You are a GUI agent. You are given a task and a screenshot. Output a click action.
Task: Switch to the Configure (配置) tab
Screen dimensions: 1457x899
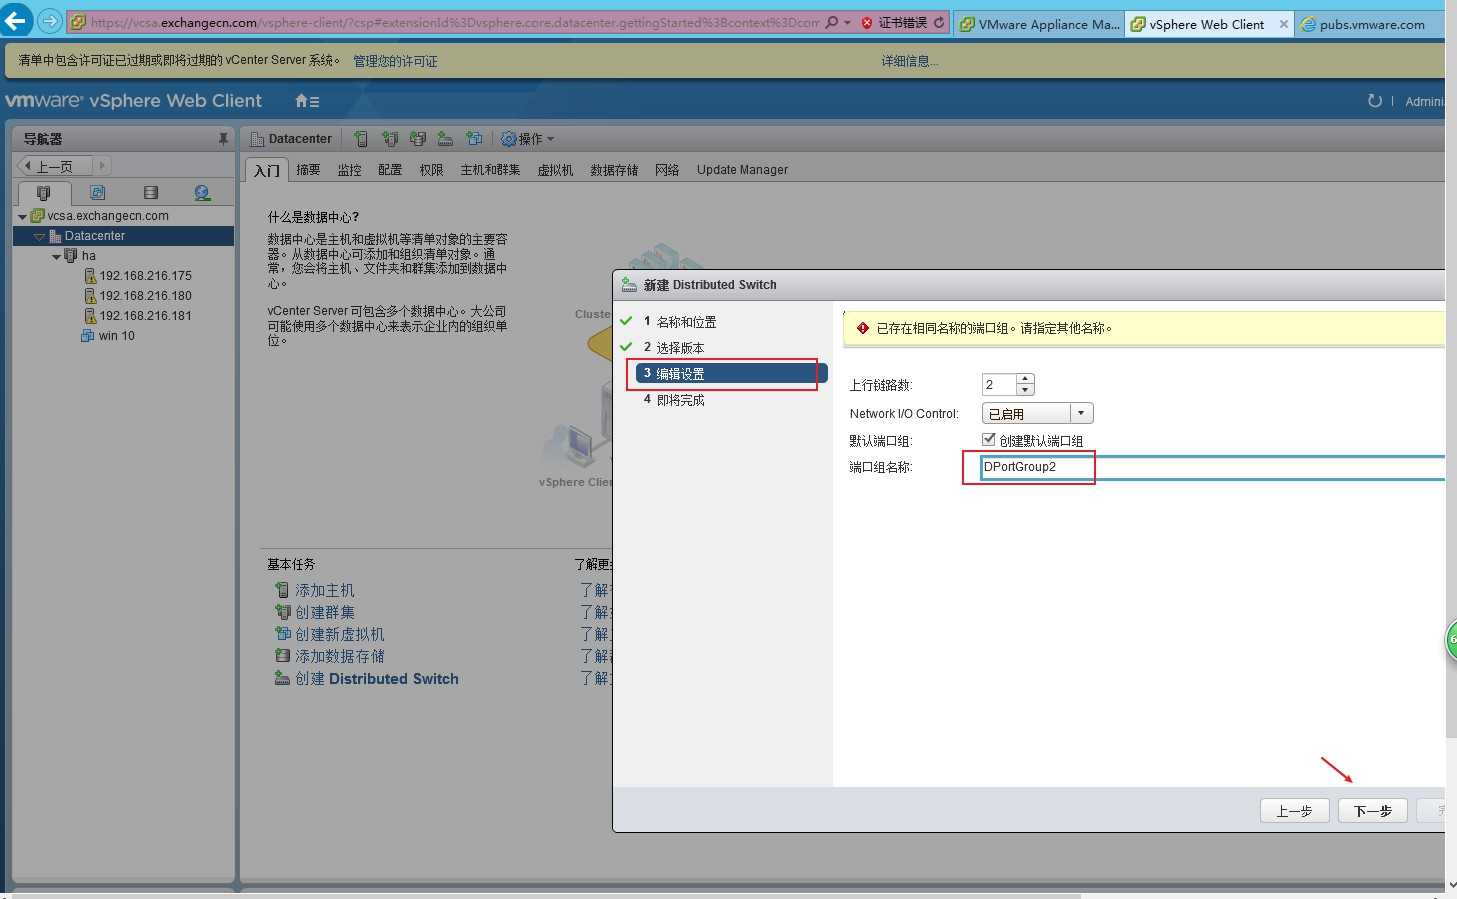pos(390,170)
